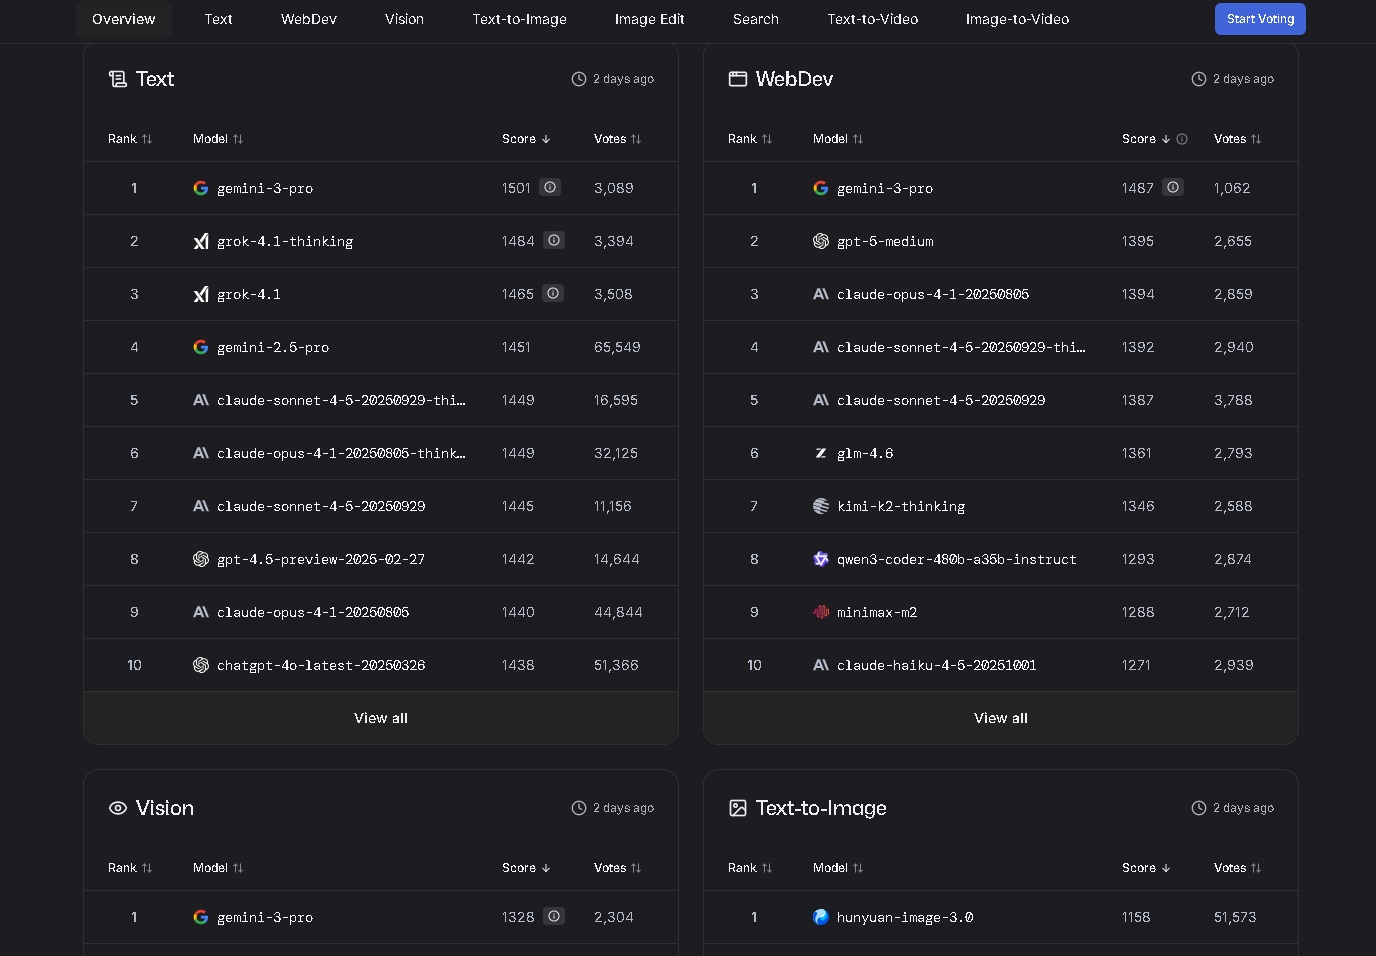Image resolution: width=1376 pixels, height=956 pixels.
Task: Switch to the Image-to-Video tab
Action: pos(1018,19)
